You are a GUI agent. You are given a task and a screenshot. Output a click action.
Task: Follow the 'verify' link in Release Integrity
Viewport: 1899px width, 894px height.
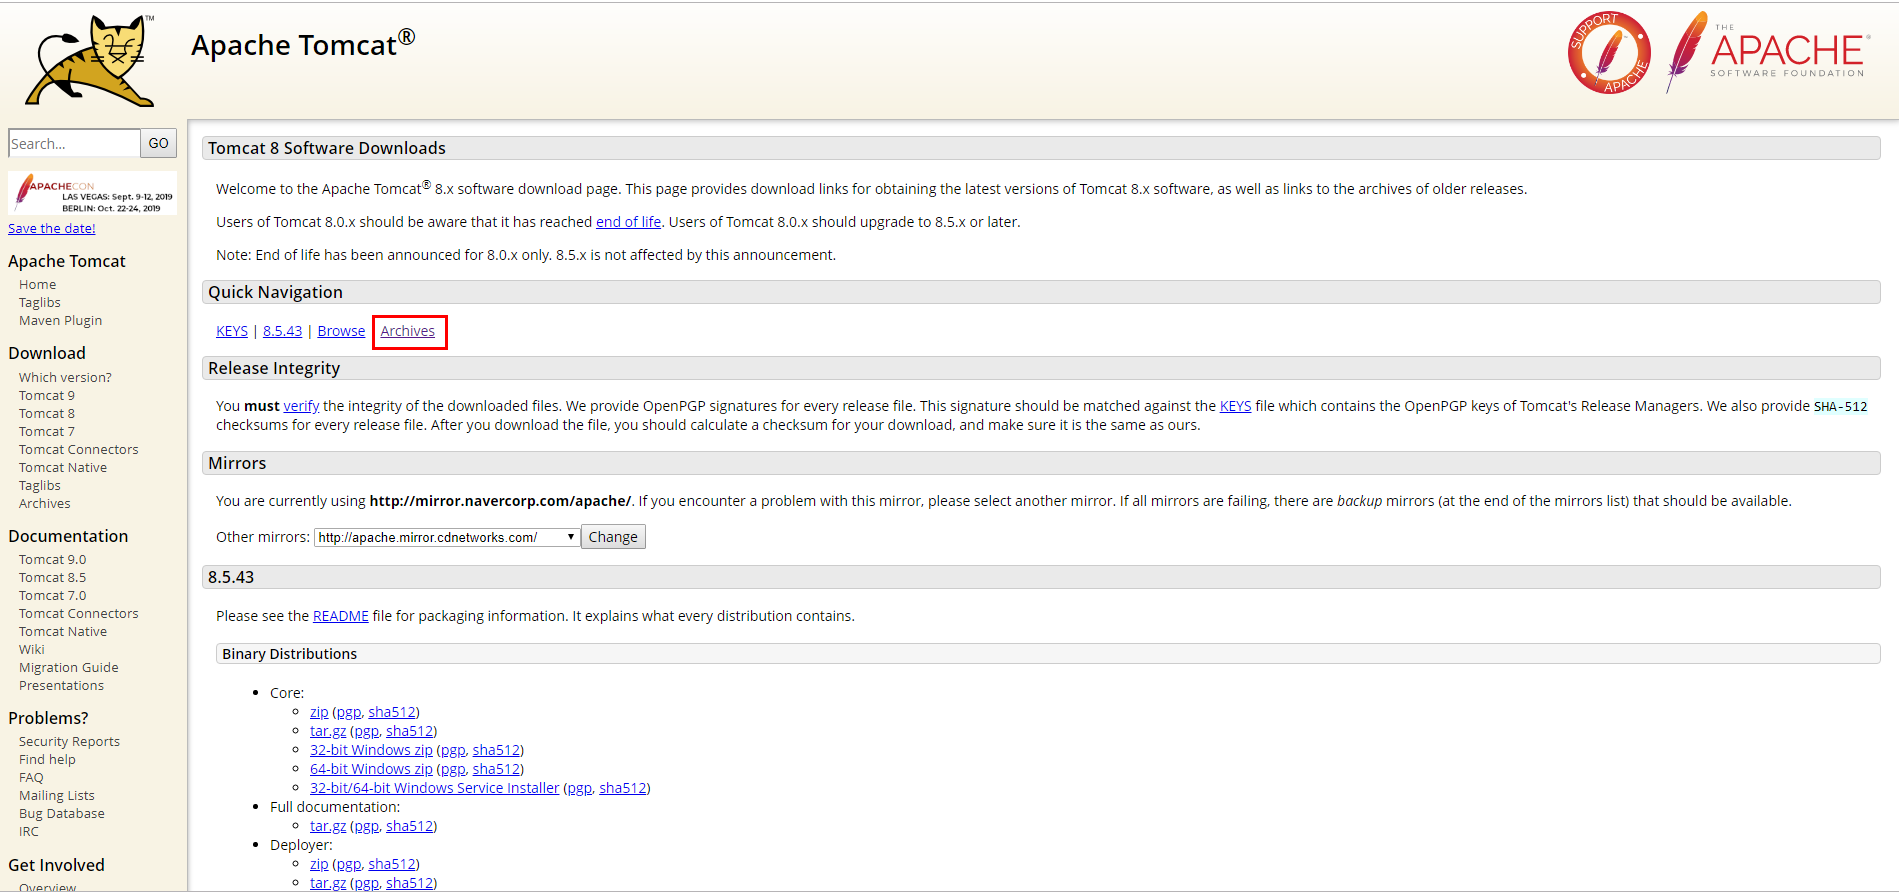tap(301, 406)
